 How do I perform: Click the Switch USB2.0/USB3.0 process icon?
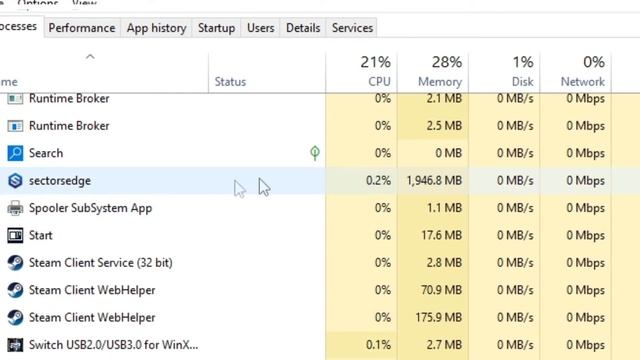coord(15,345)
